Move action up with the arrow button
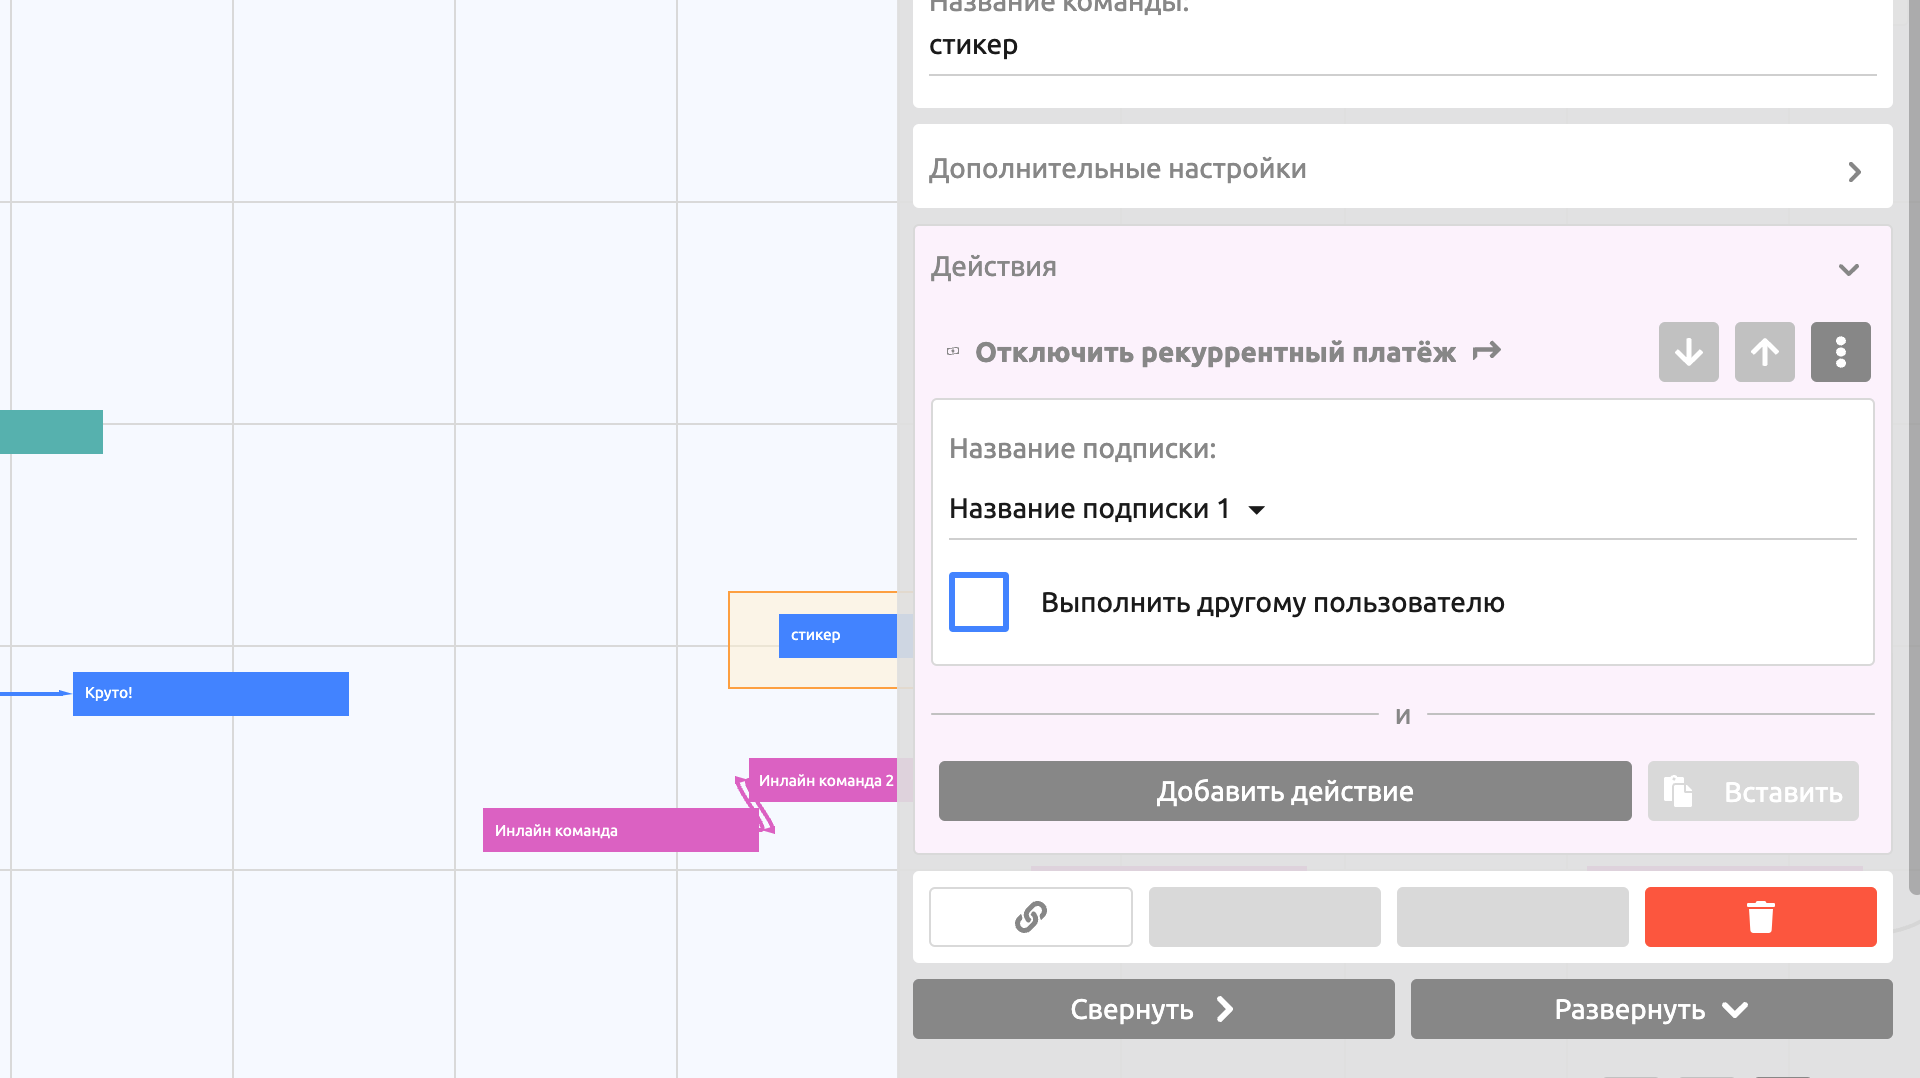The width and height of the screenshot is (1920, 1078). (x=1764, y=352)
